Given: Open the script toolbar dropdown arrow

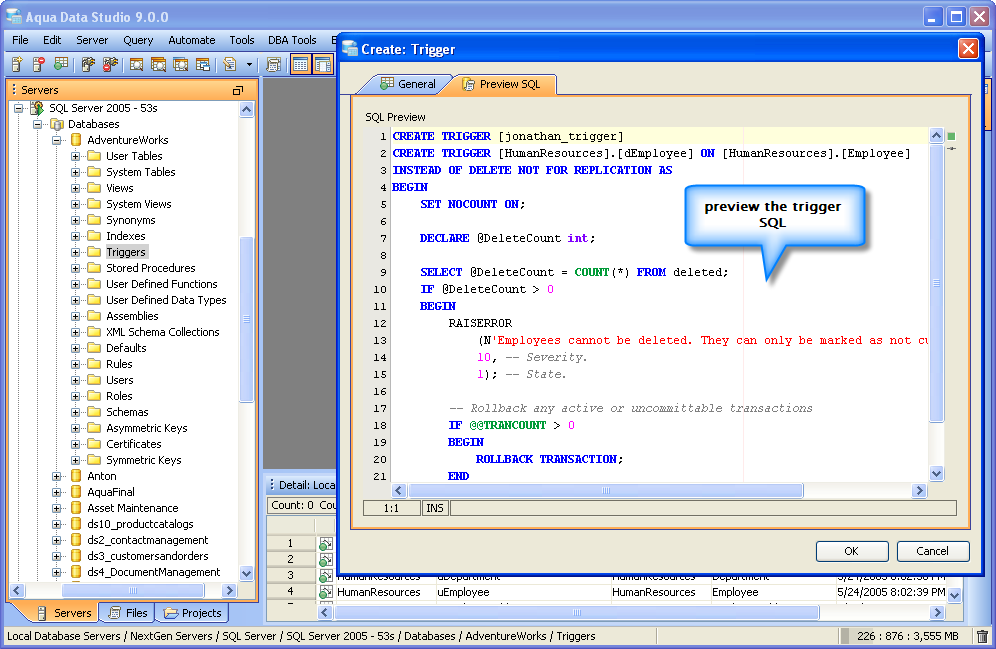Looking at the screenshot, I should (x=249, y=65).
